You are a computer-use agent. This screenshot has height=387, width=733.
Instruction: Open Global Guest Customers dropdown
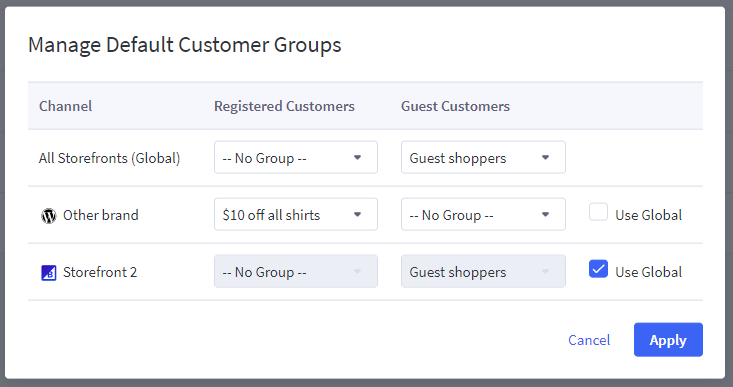pyautogui.click(x=483, y=158)
